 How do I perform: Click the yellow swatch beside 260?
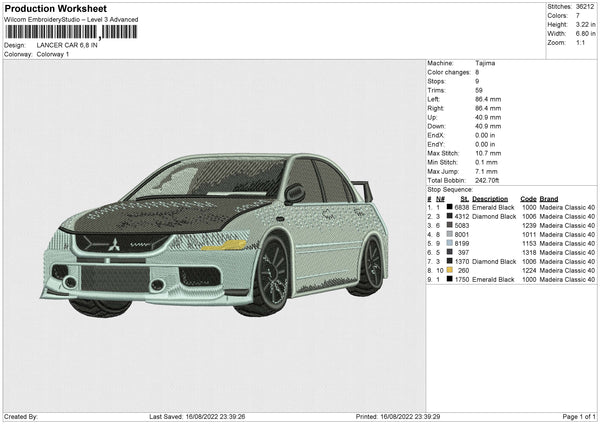coord(450,270)
